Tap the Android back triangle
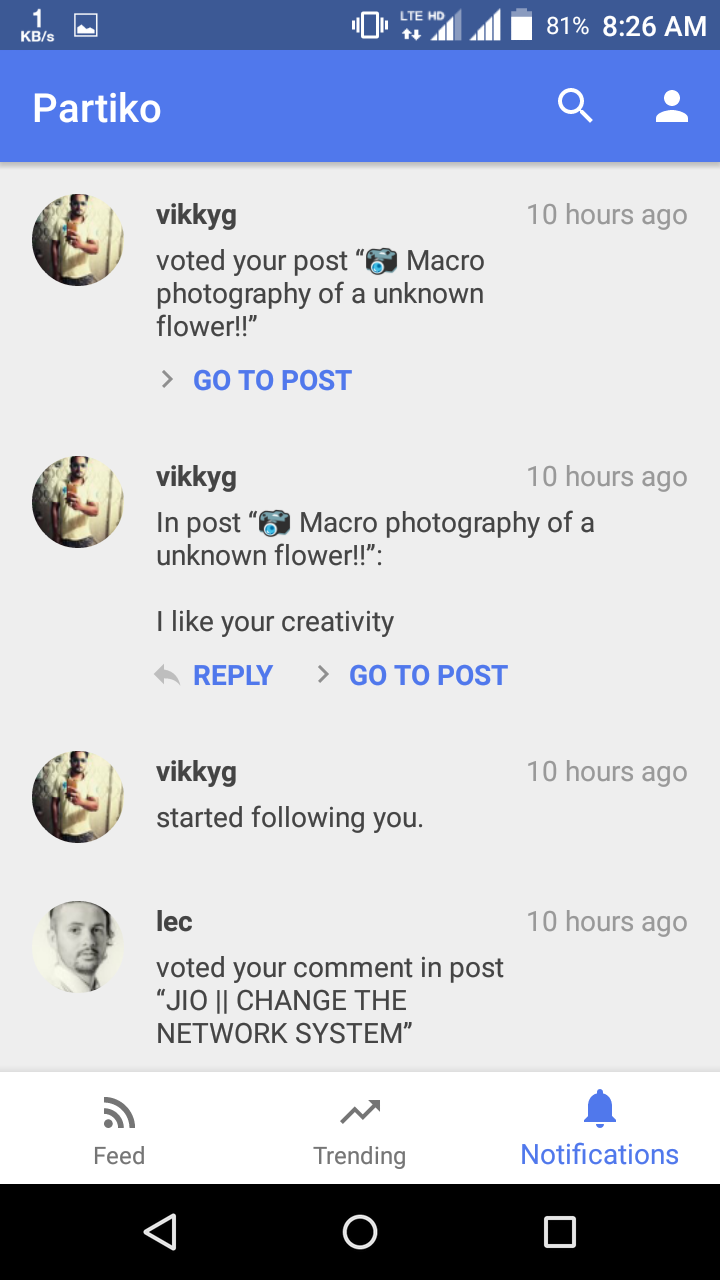Screen dimensions: 720x1280 (x=160, y=1232)
